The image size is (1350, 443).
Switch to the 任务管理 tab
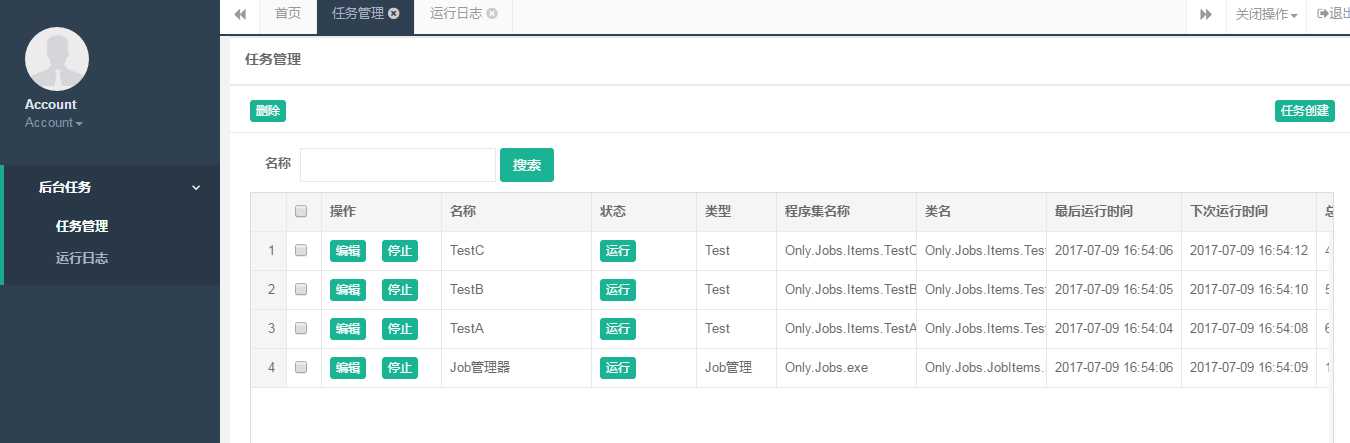tap(358, 14)
